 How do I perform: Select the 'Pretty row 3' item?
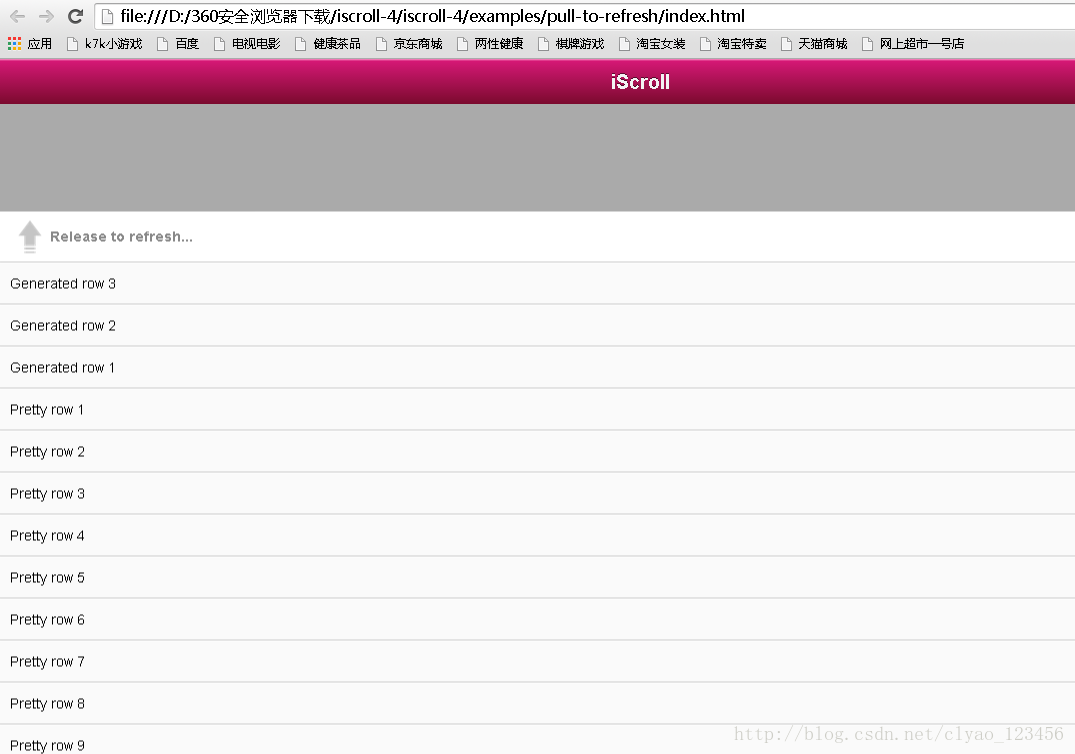point(538,494)
